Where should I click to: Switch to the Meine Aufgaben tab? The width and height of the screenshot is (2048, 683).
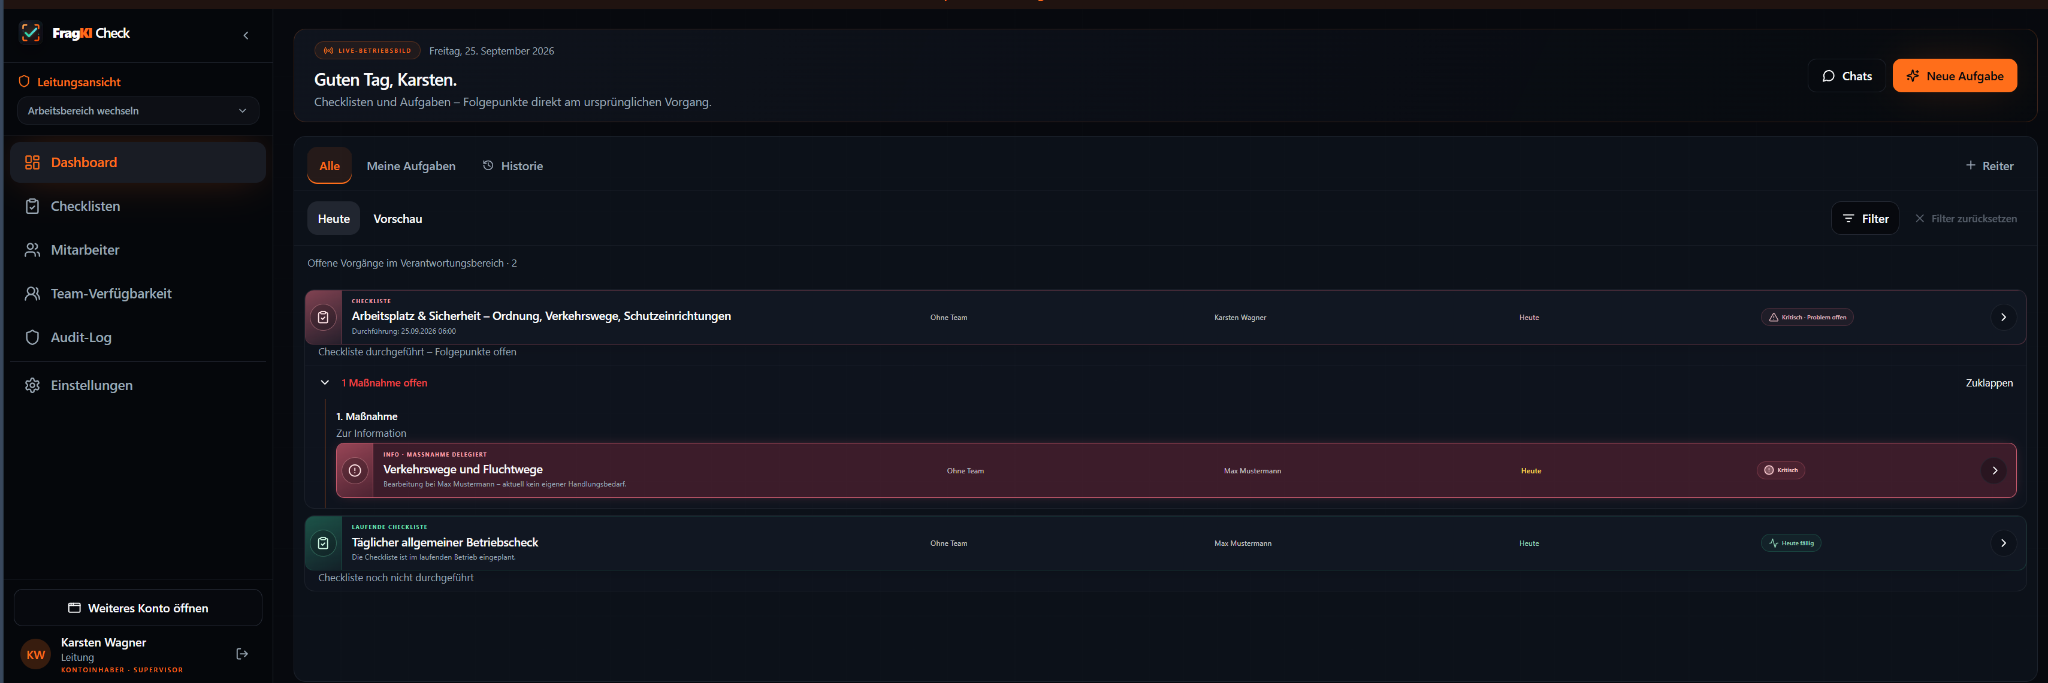coord(411,166)
